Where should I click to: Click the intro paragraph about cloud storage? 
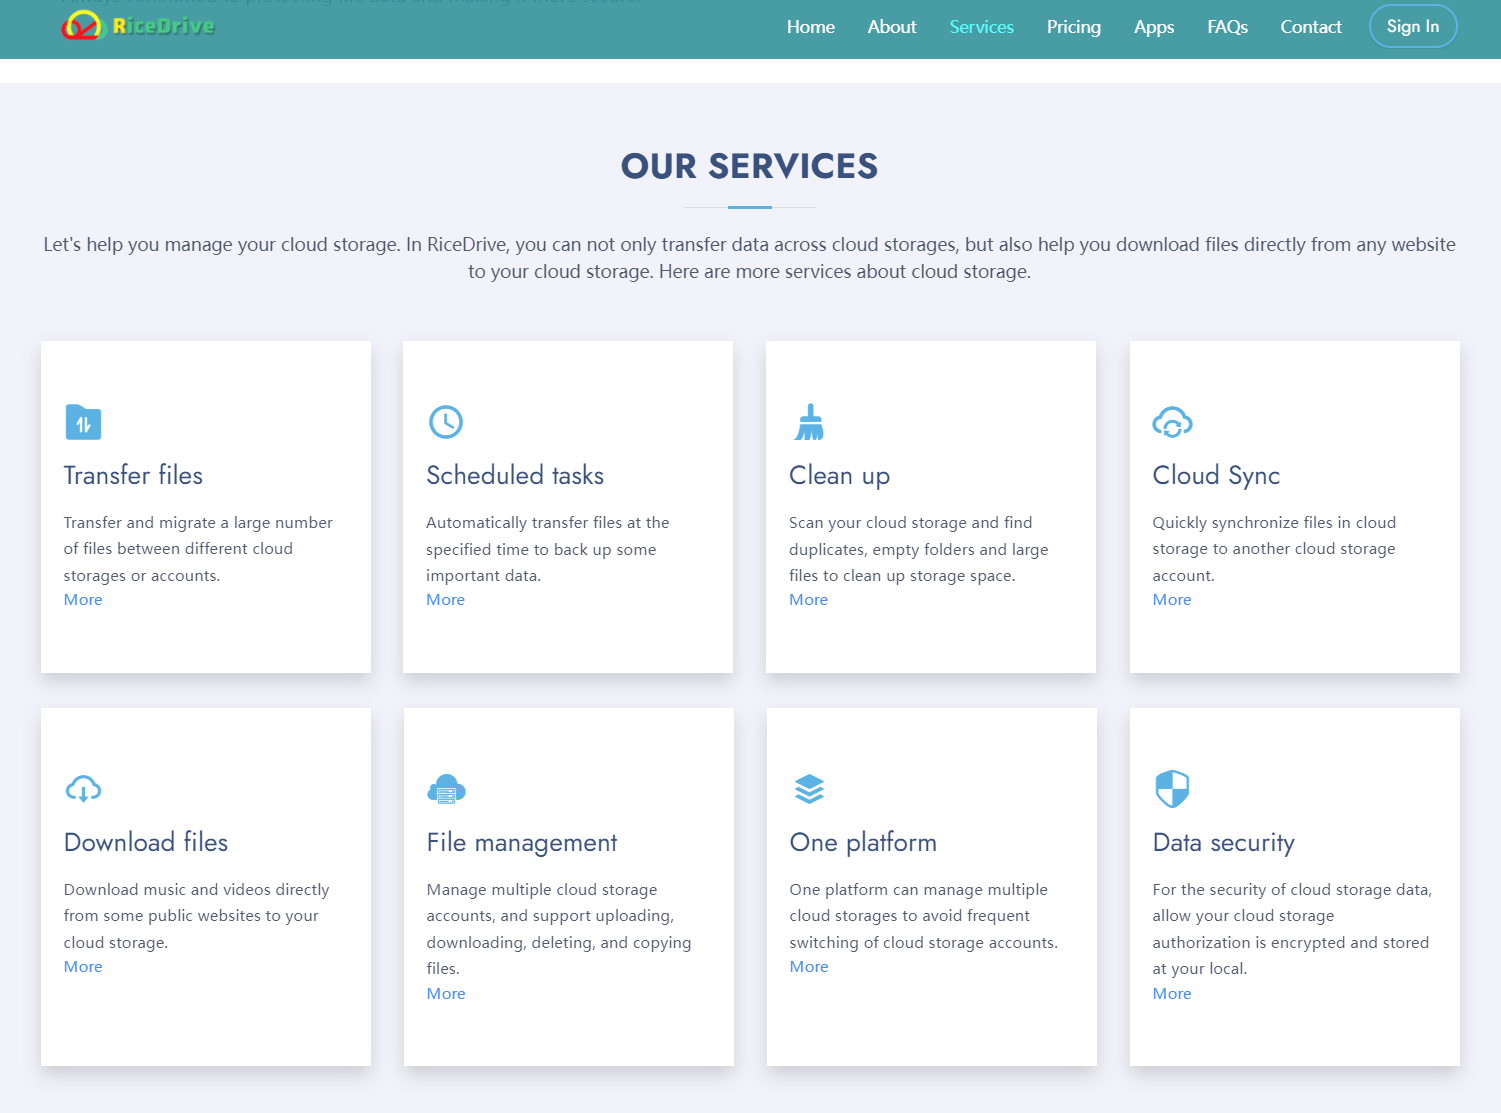click(x=749, y=258)
